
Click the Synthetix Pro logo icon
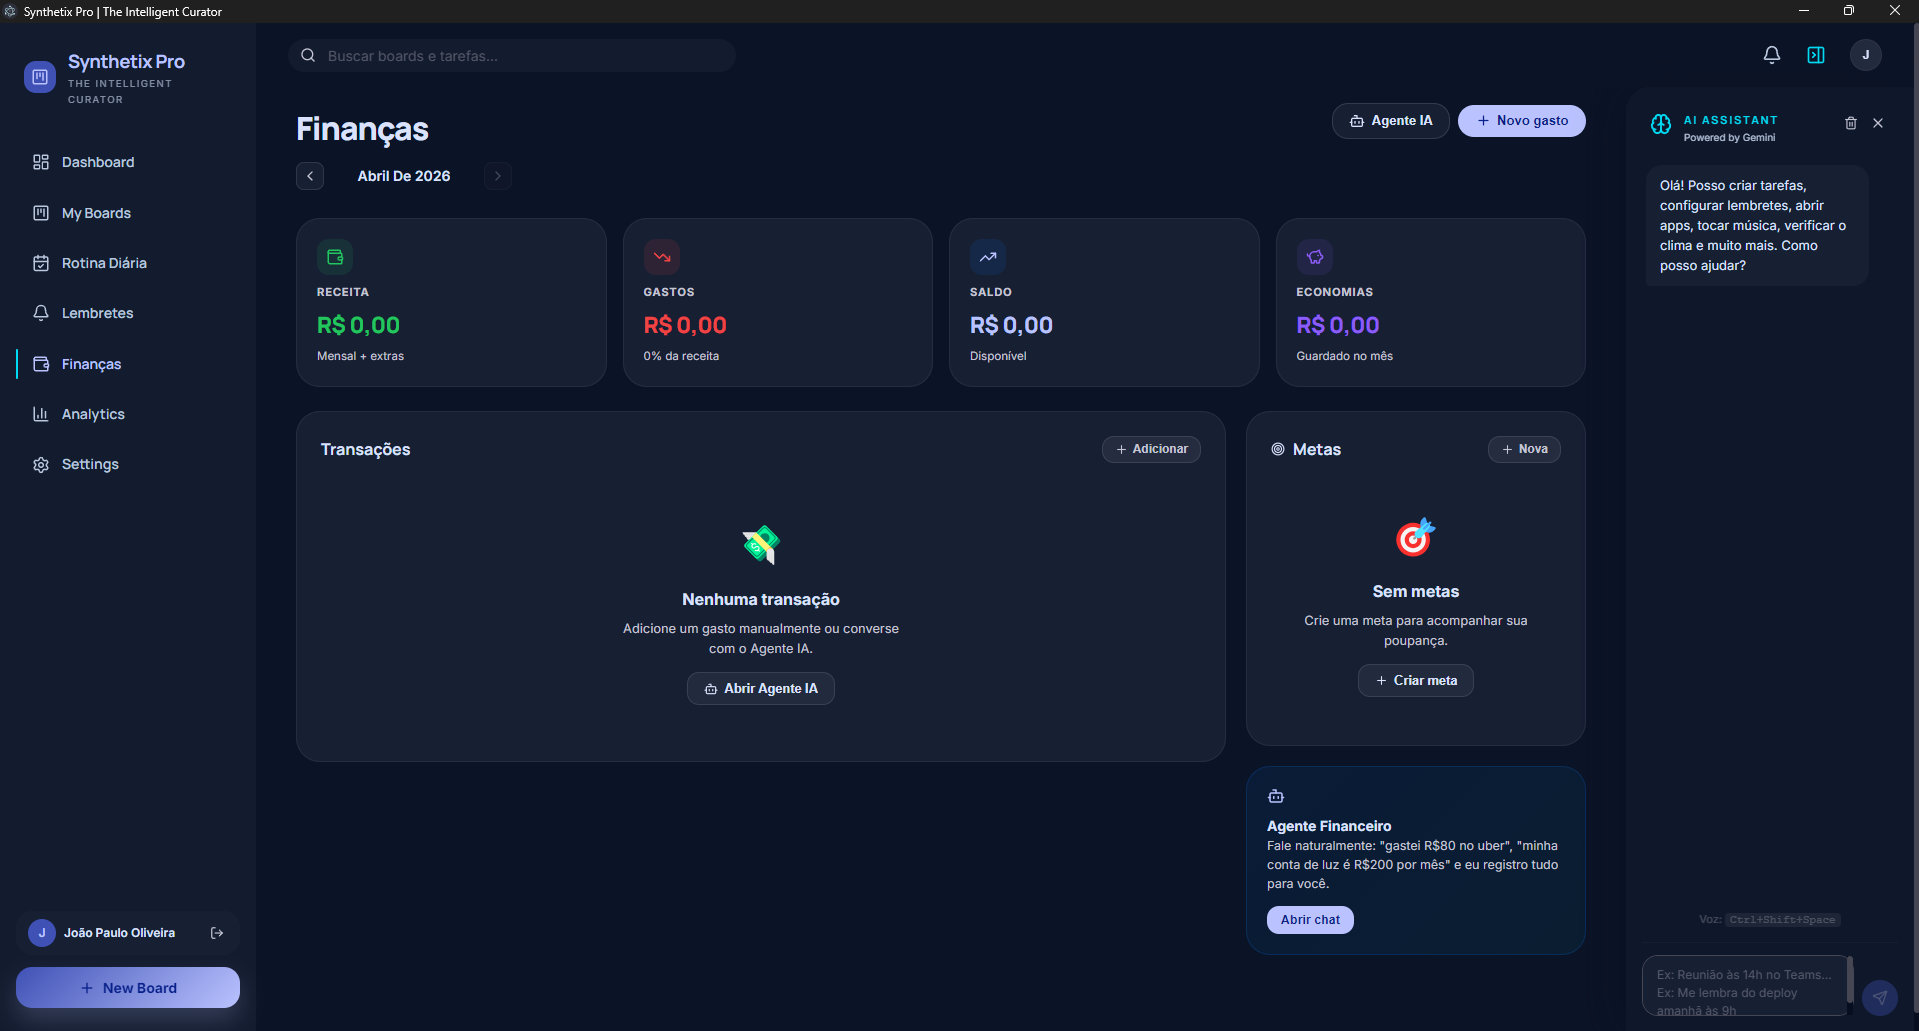click(40, 77)
